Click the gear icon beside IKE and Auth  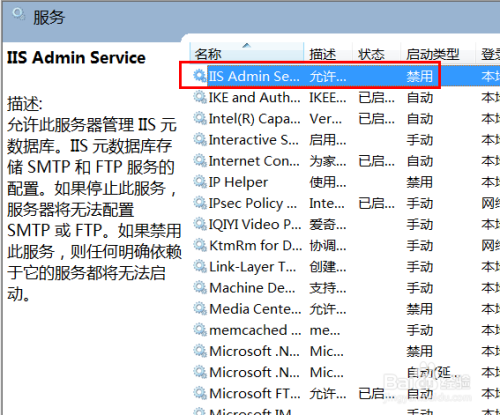200,97
